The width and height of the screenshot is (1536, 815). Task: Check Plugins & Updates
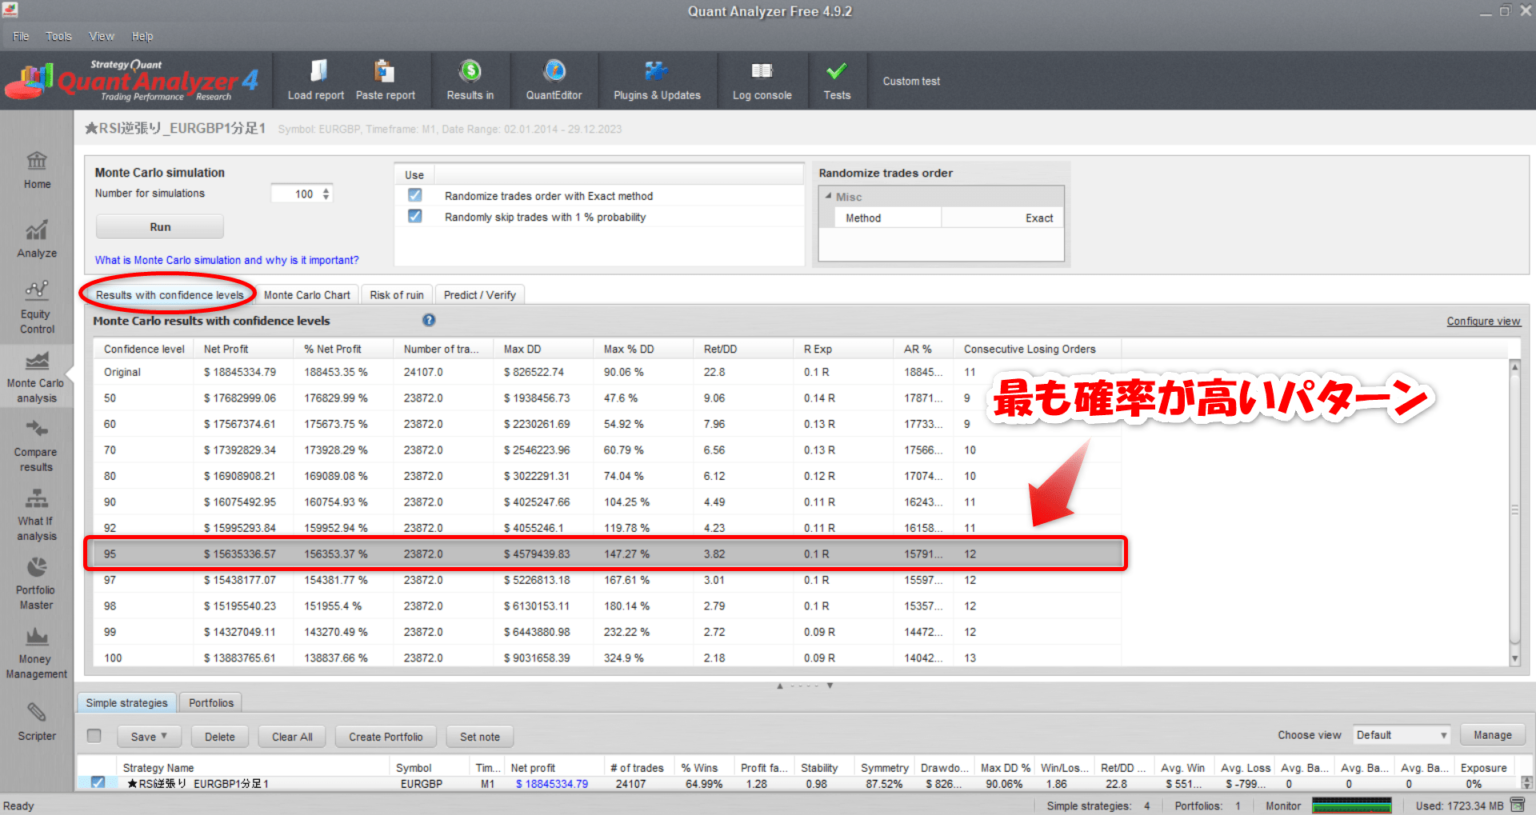(657, 79)
